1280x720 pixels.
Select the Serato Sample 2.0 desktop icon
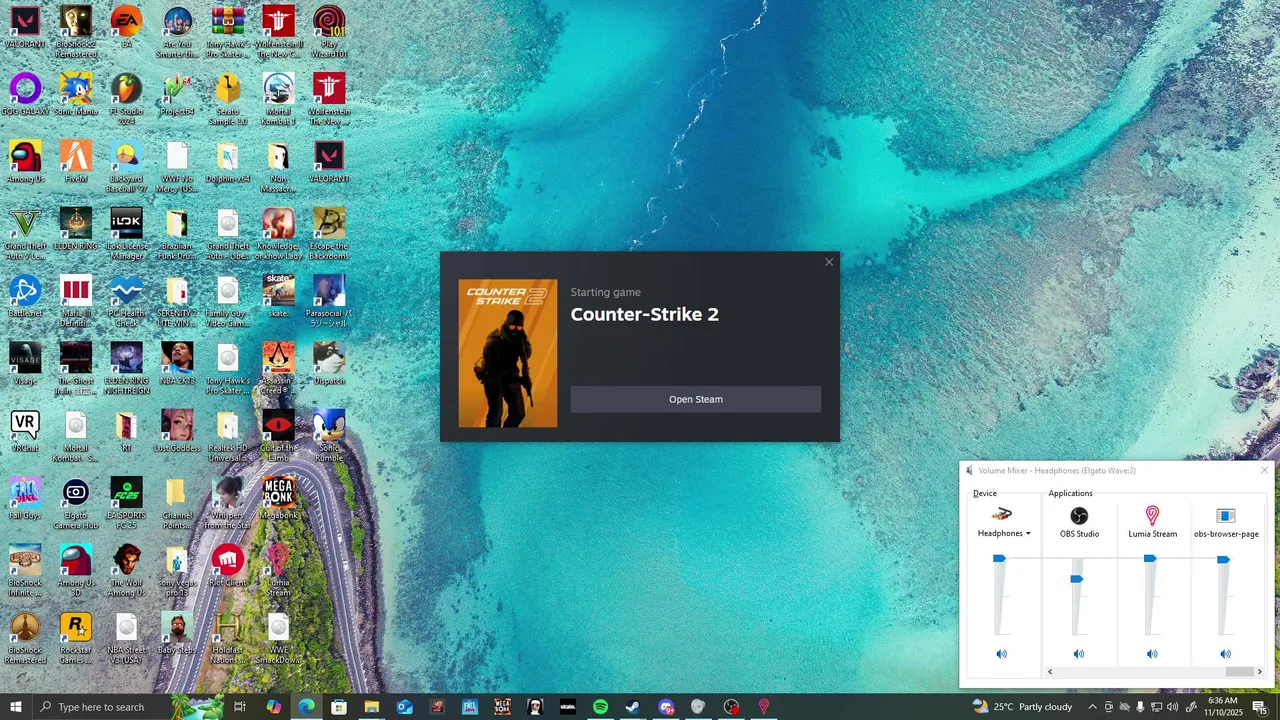pyautogui.click(x=227, y=98)
